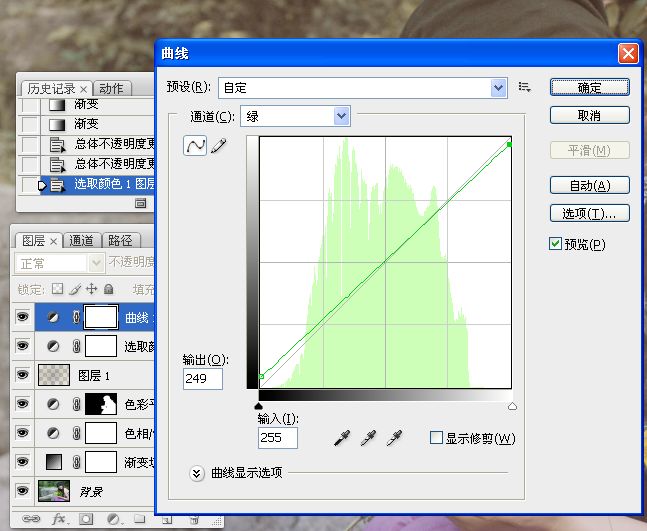This screenshot has height=531, width=647.
Task: Create a new layer group icon
Action: pyautogui.click(x=139, y=519)
